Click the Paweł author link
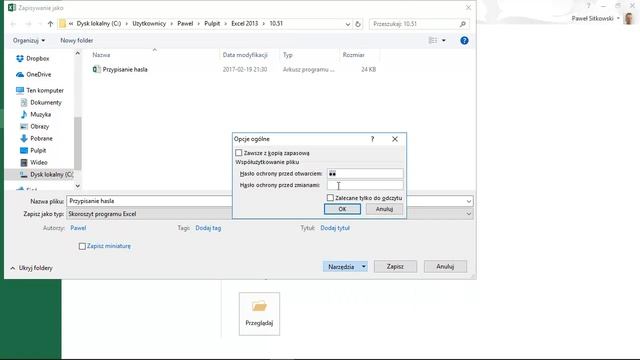640x360 pixels. 78,228
